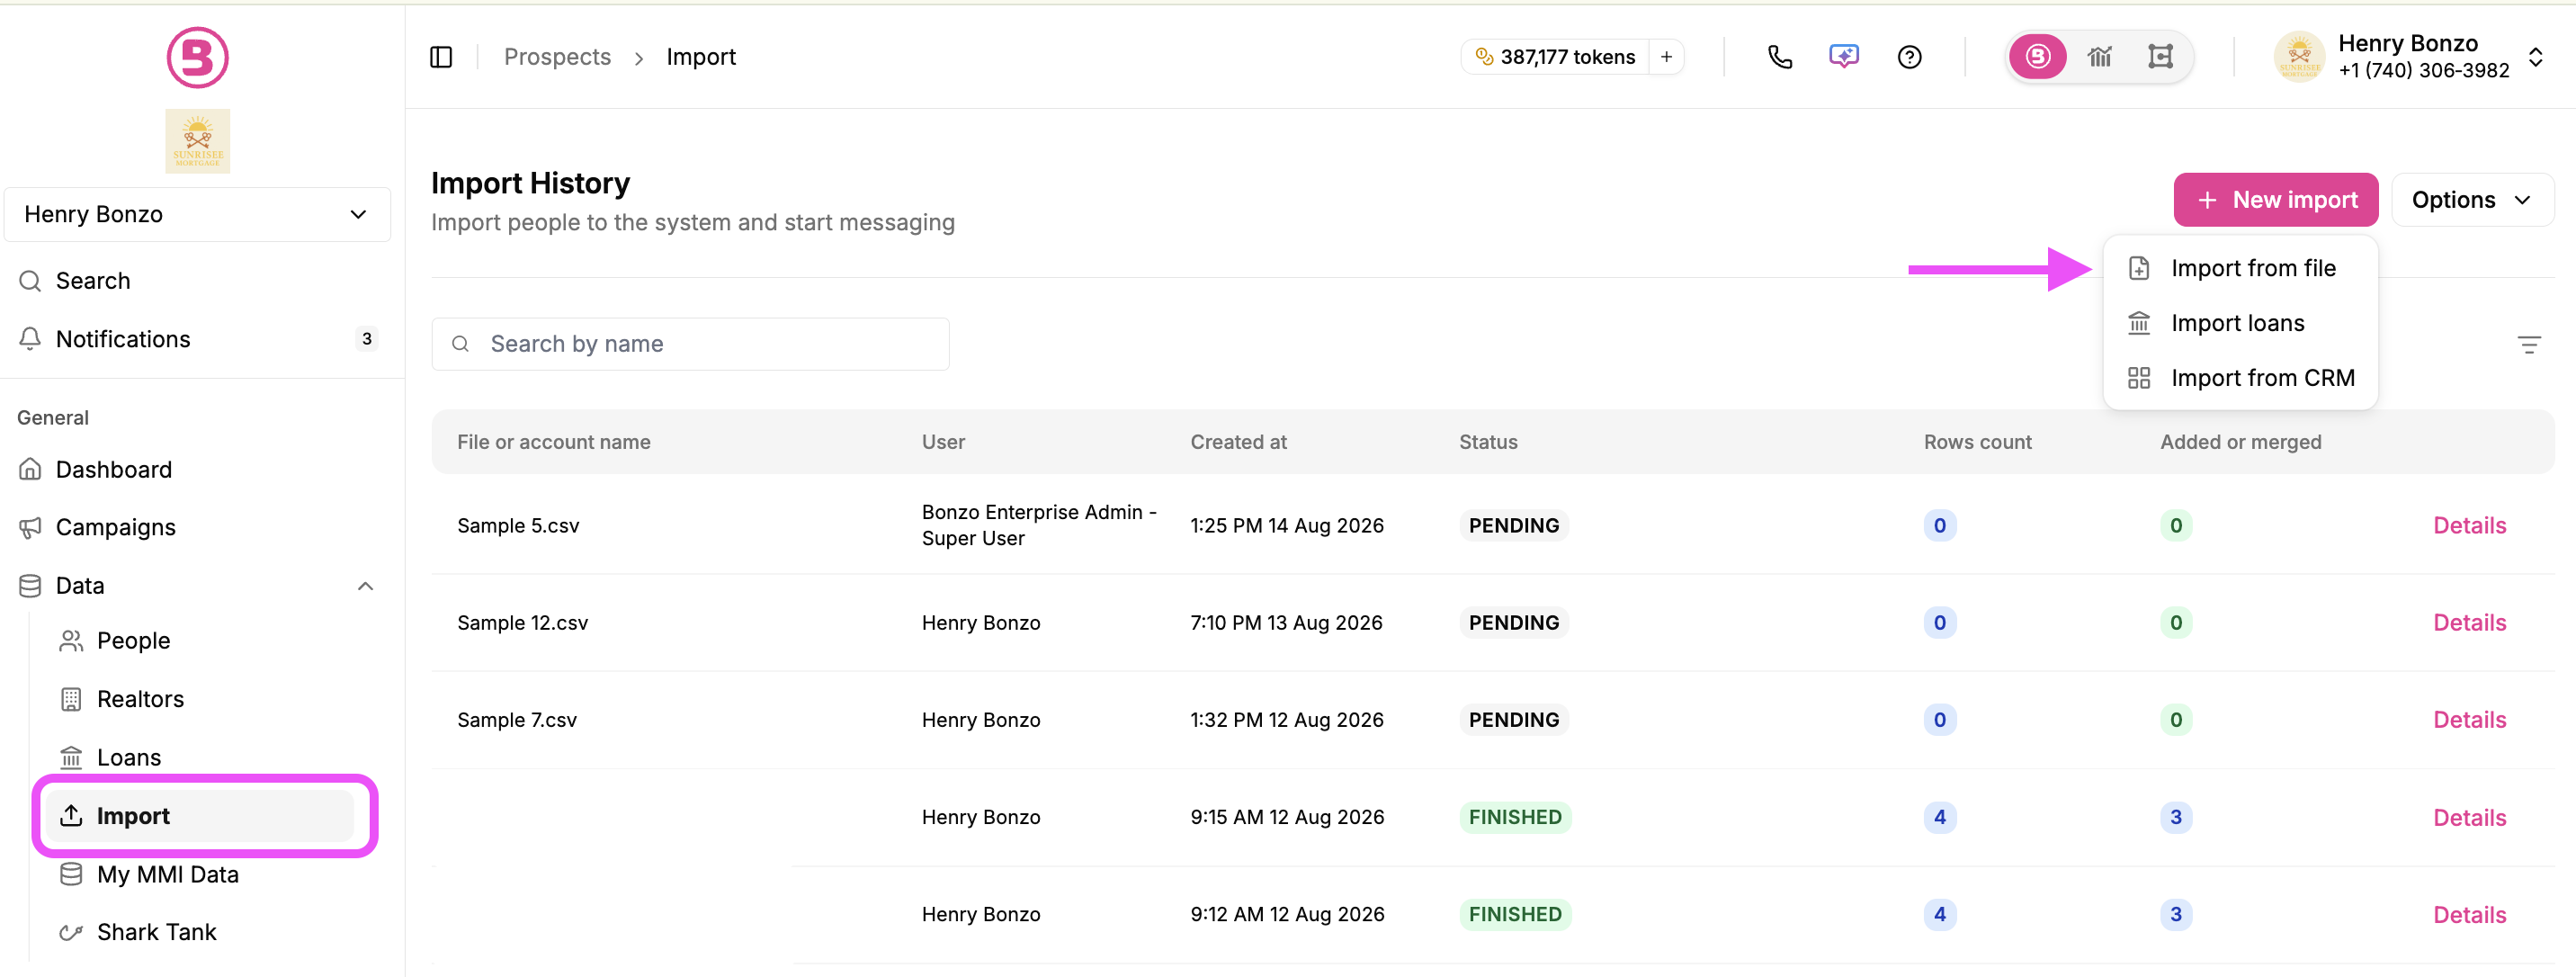Click added count 3 of 9:12 AM import
The width and height of the screenshot is (2576, 977).
tap(2175, 915)
